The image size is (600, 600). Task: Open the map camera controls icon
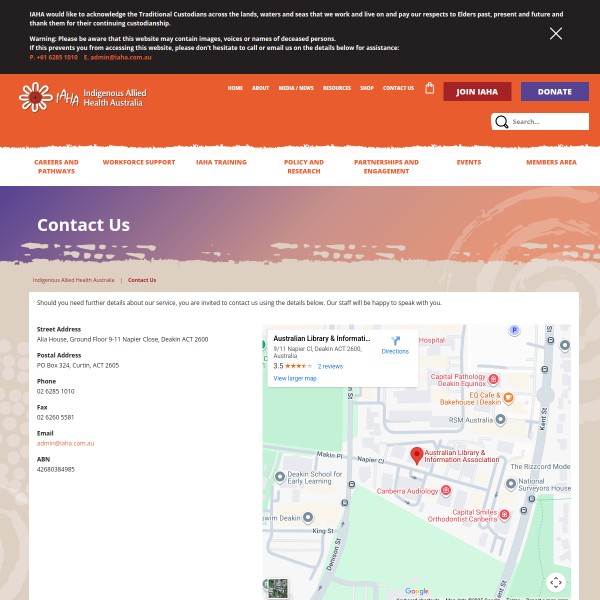point(556,582)
